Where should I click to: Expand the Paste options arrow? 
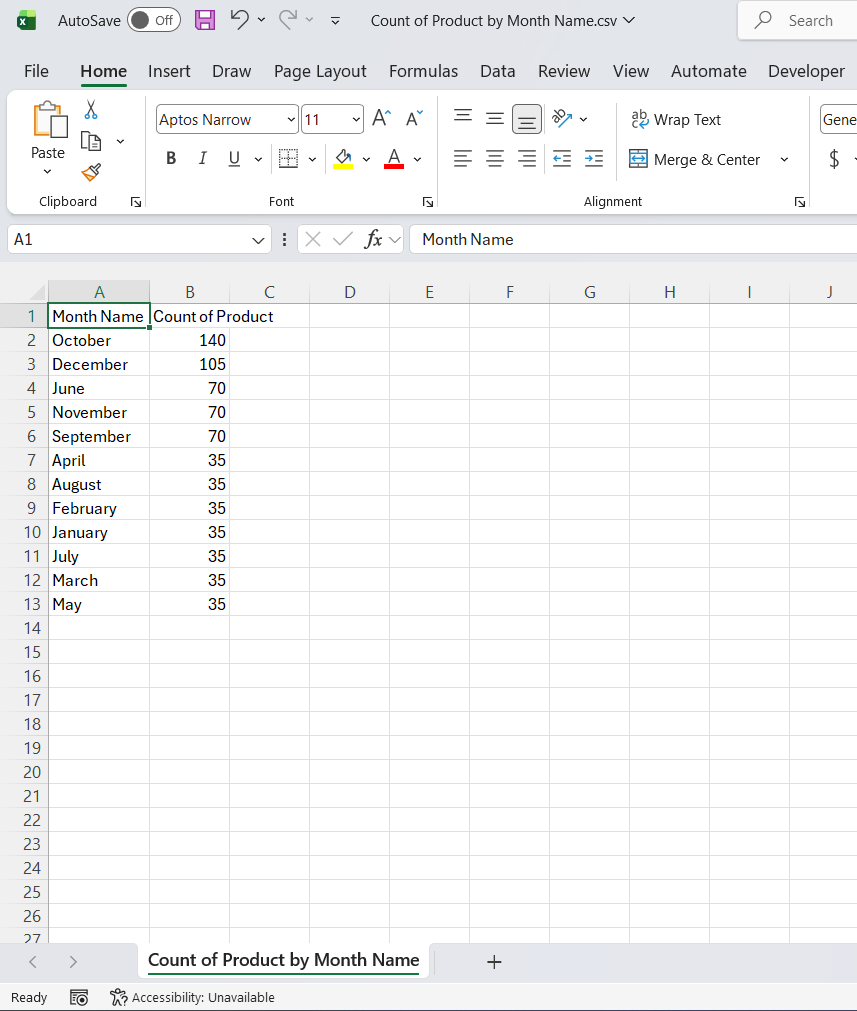tap(47, 172)
